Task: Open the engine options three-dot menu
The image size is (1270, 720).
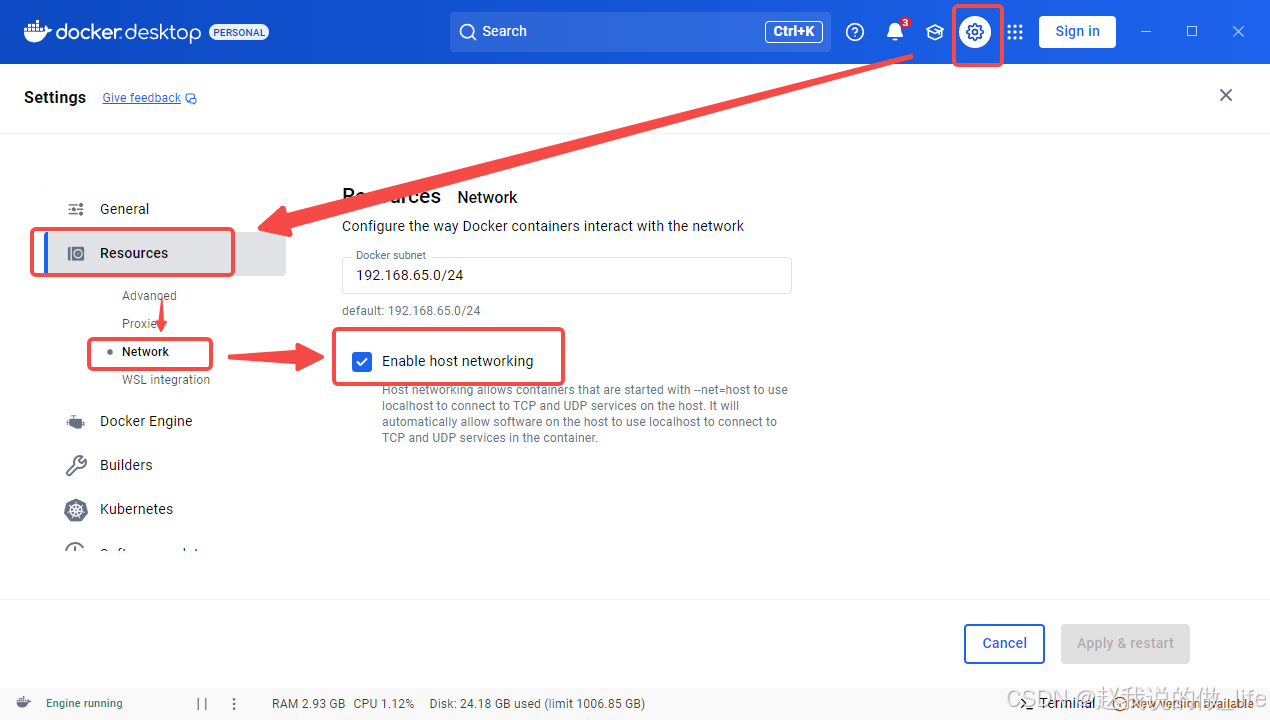Action: (234, 703)
